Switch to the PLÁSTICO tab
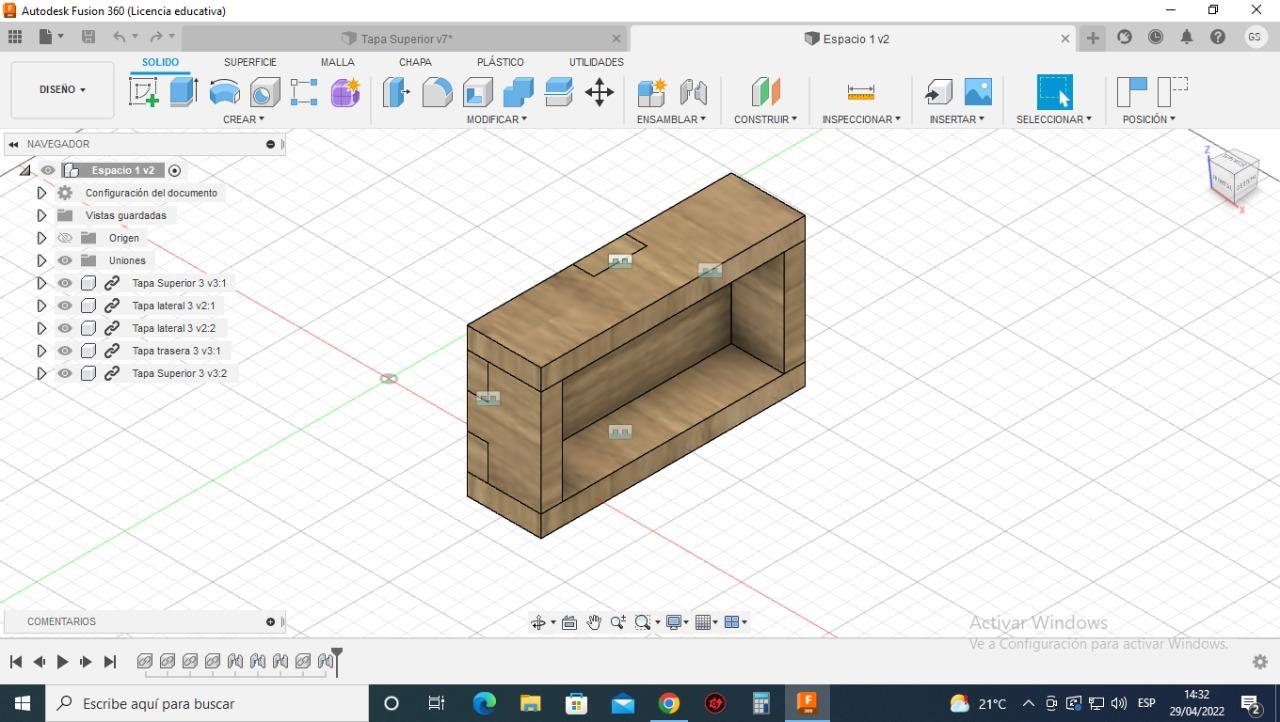This screenshot has height=722, width=1280. click(x=500, y=62)
